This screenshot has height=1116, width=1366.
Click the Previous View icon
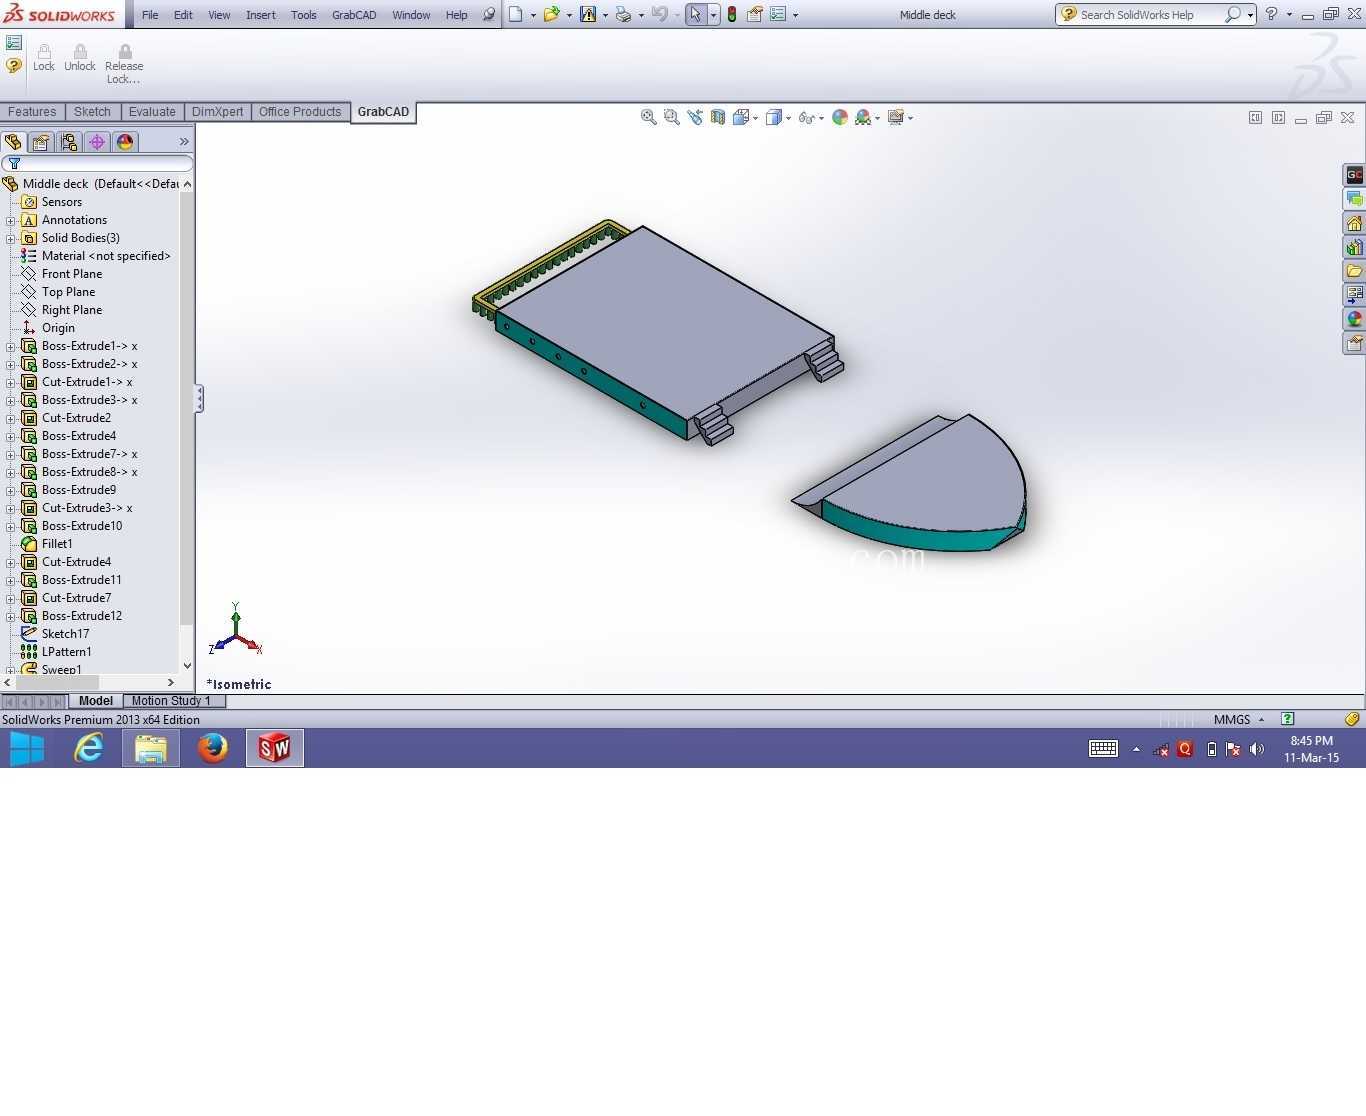tap(695, 117)
